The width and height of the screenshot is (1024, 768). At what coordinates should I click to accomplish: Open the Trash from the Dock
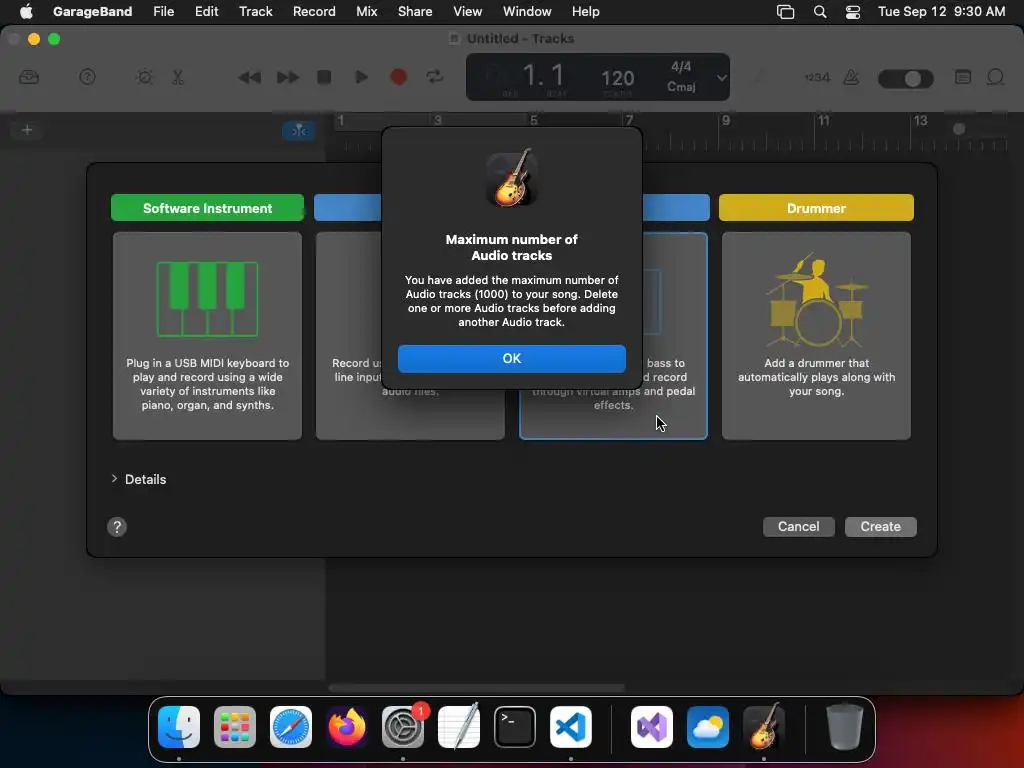(x=844, y=726)
